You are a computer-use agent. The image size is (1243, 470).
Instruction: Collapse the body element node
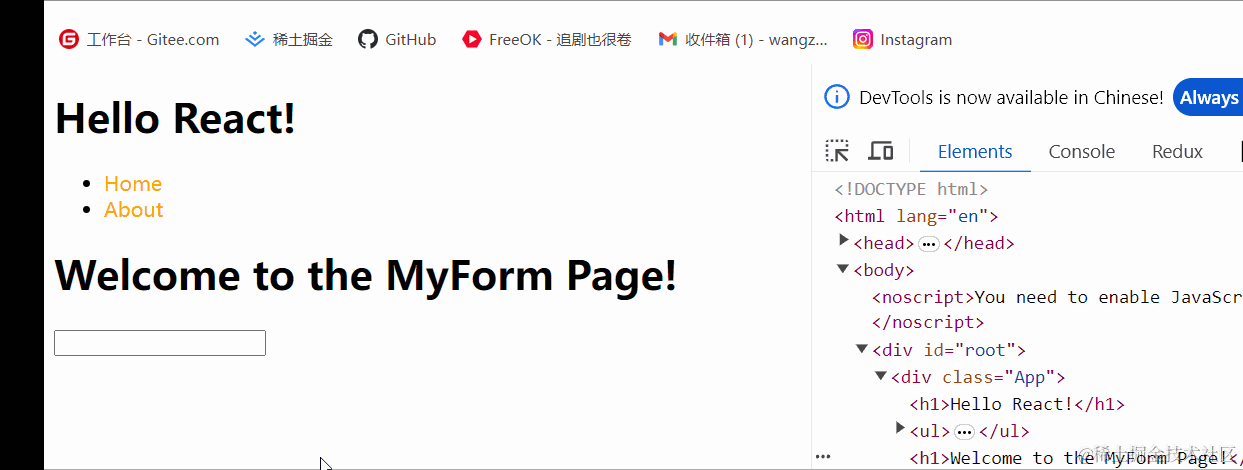point(843,269)
